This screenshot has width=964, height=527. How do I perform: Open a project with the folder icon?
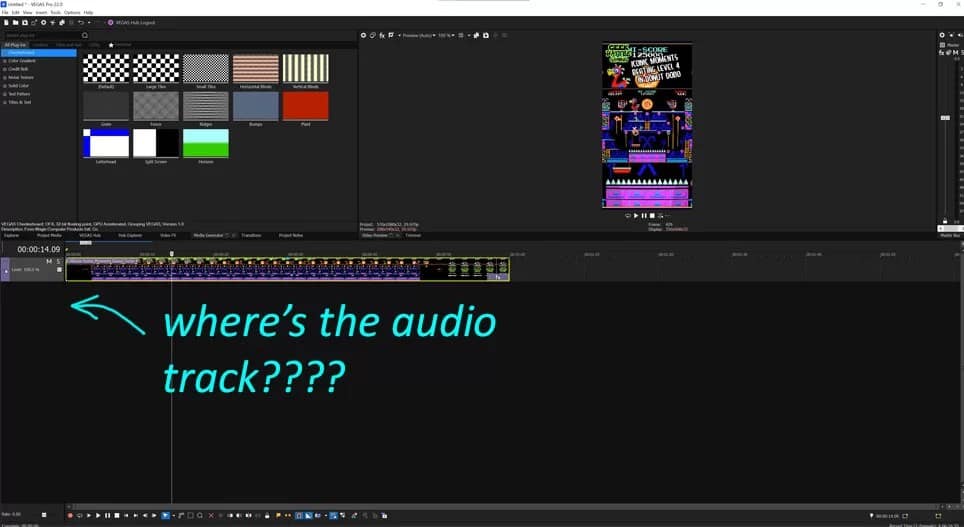15,23
